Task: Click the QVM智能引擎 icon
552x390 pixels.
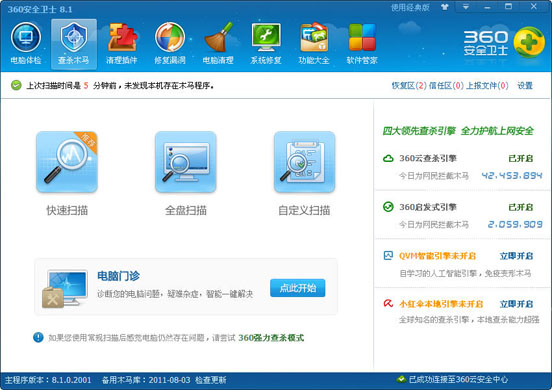Action: point(388,256)
